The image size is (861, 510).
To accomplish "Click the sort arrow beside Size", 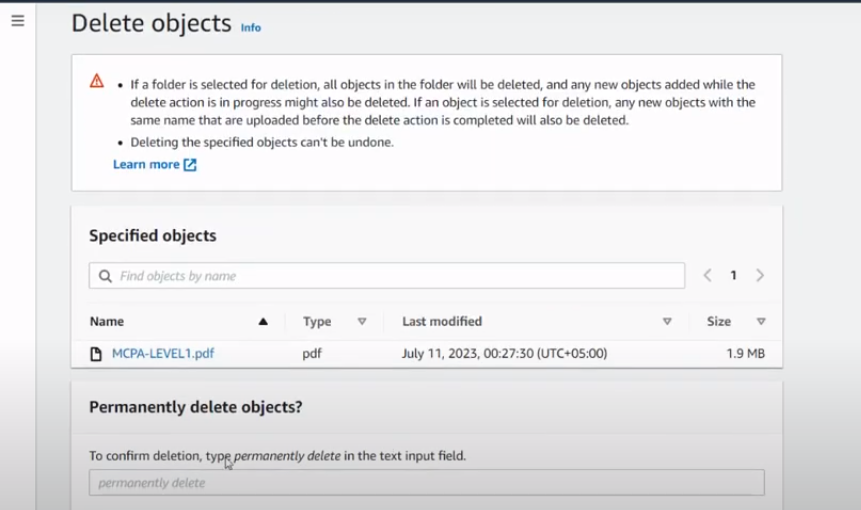I will click(x=761, y=322).
